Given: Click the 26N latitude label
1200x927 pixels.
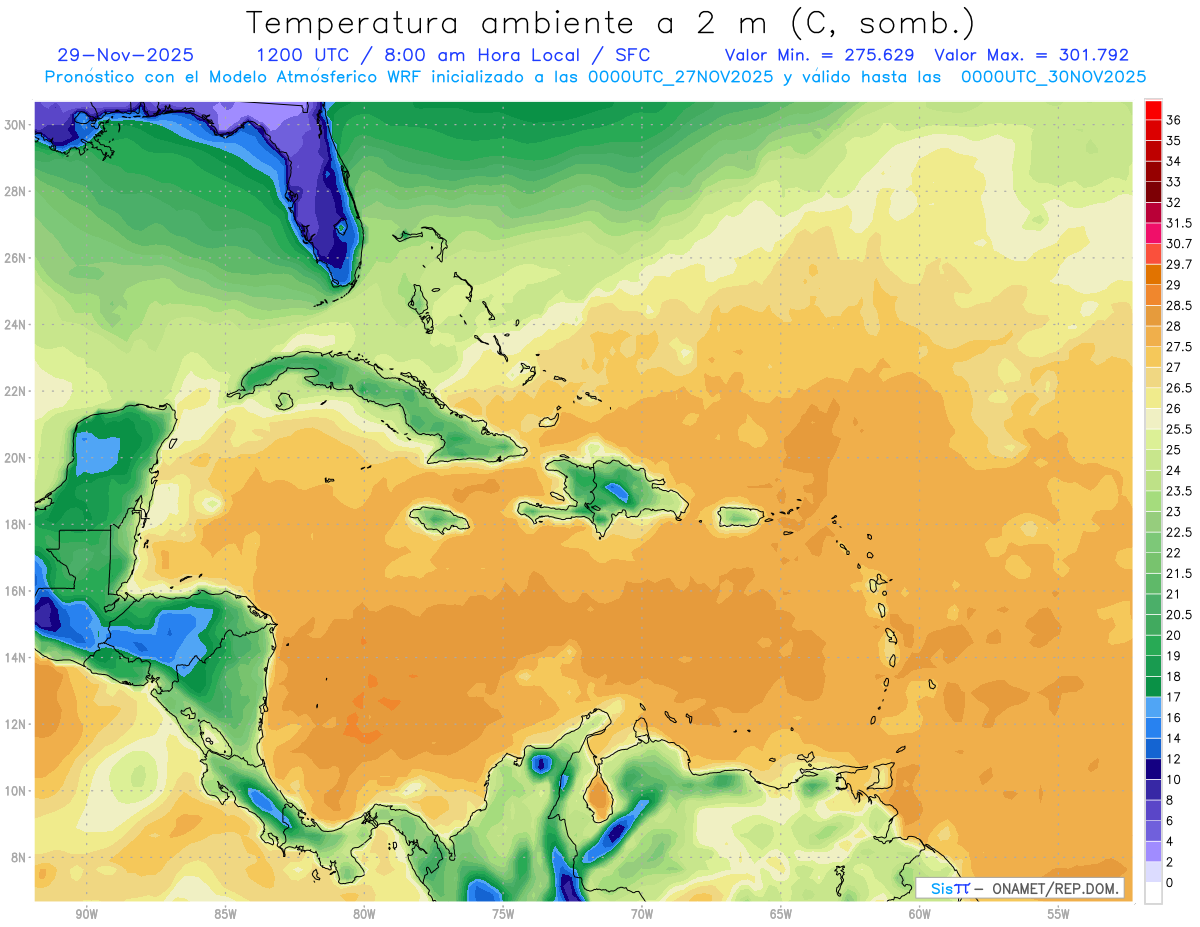Looking at the screenshot, I should pyautogui.click(x=17, y=258).
